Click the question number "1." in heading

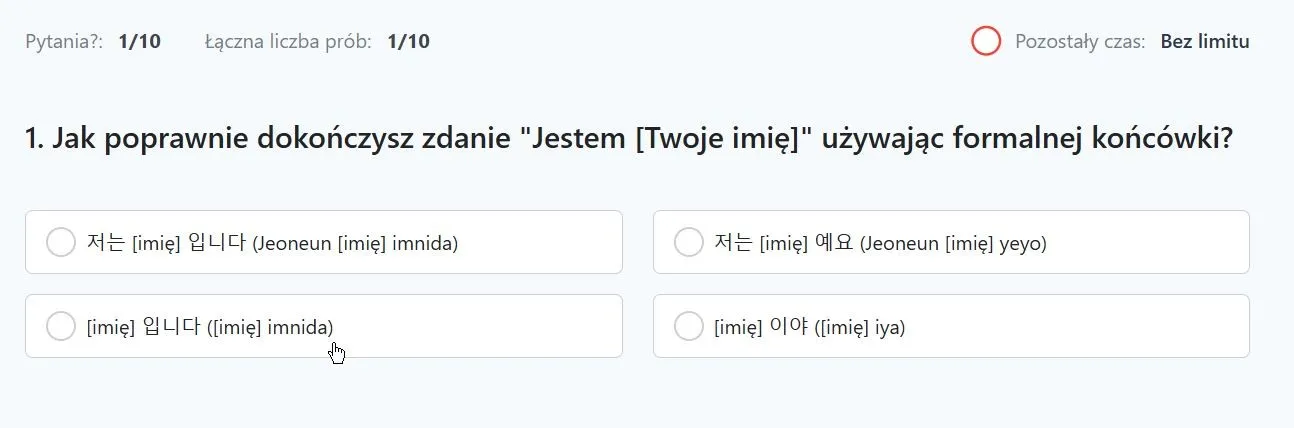[x=35, y=139]
